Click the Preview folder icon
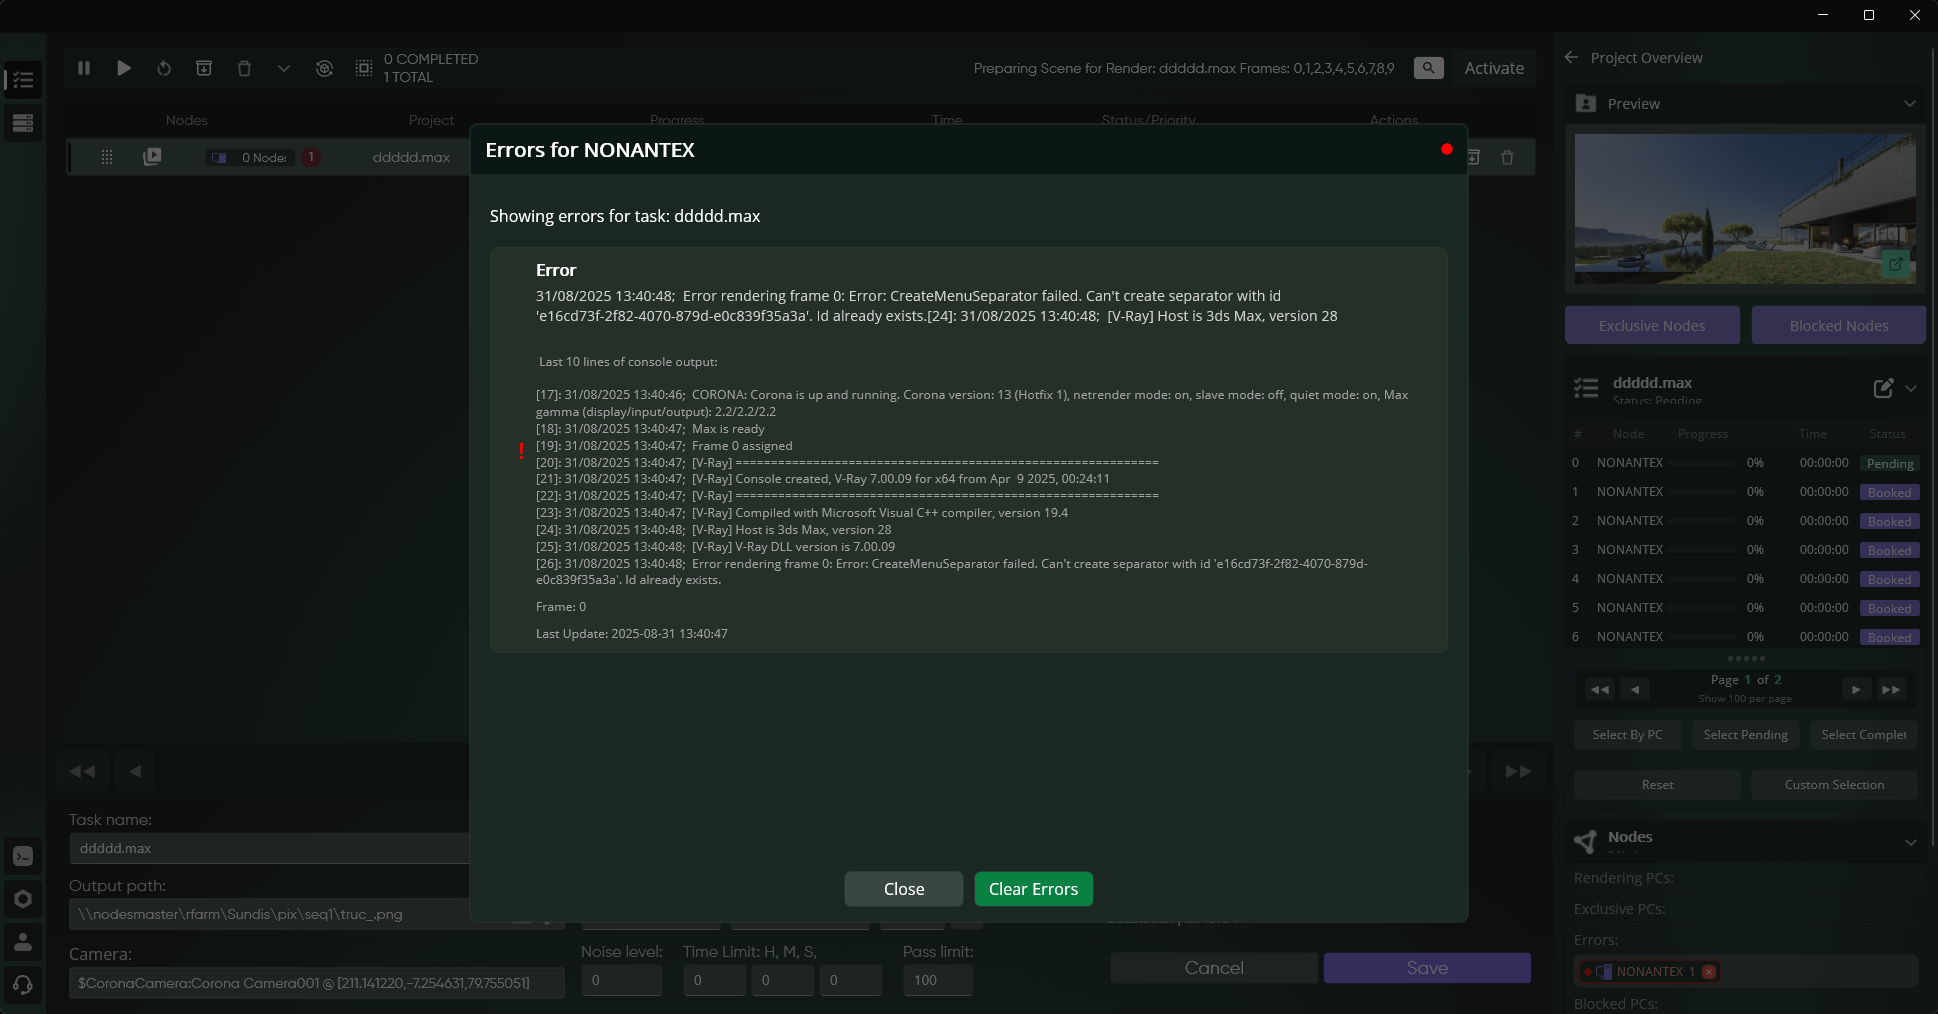1938x1014 pixels. pyautogui.click(x=1586, y=103)
